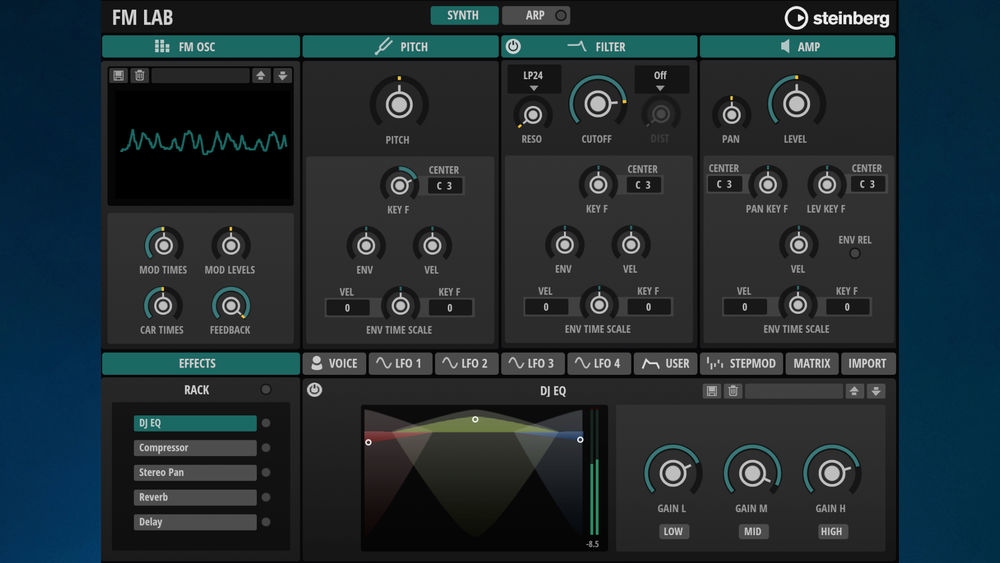The height and width of the screenshot is (563, 1000).
Task: Enable the ENV REL switch in Amp
Action: [x=855, y=253]
